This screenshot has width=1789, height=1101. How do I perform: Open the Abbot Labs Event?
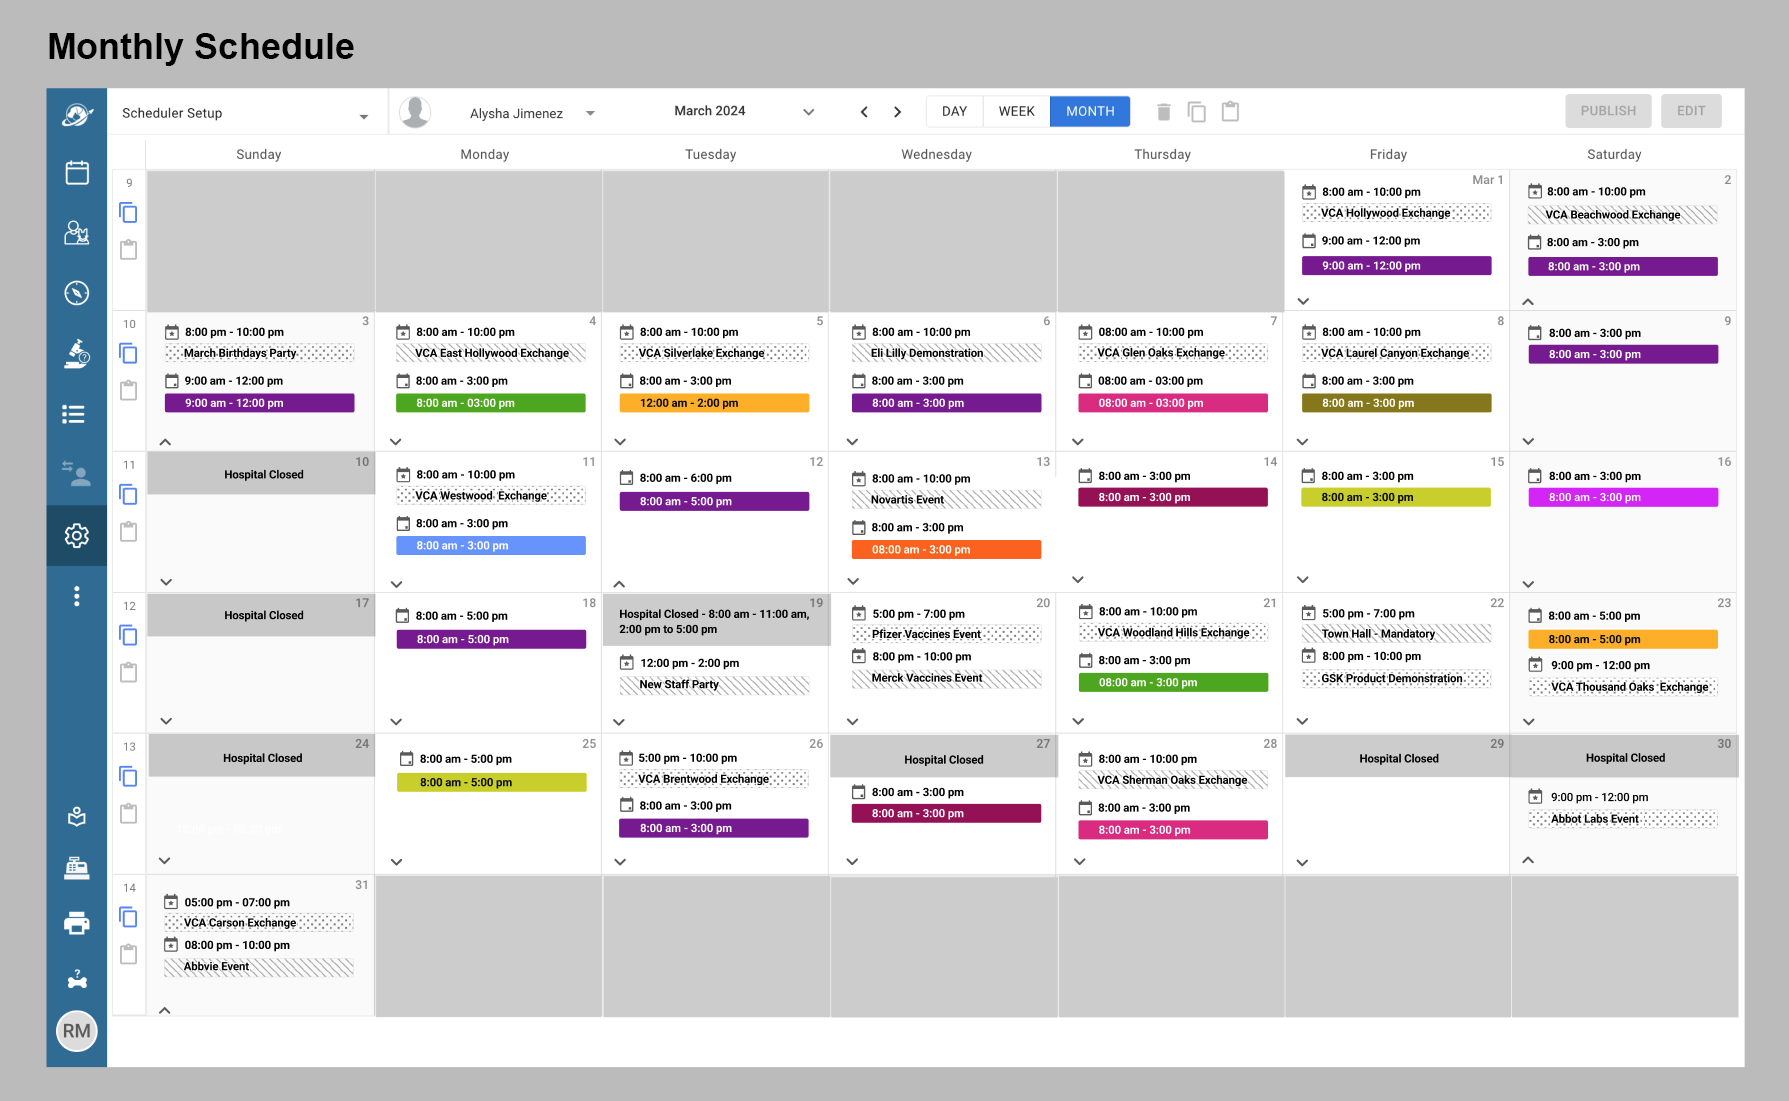1623,819
